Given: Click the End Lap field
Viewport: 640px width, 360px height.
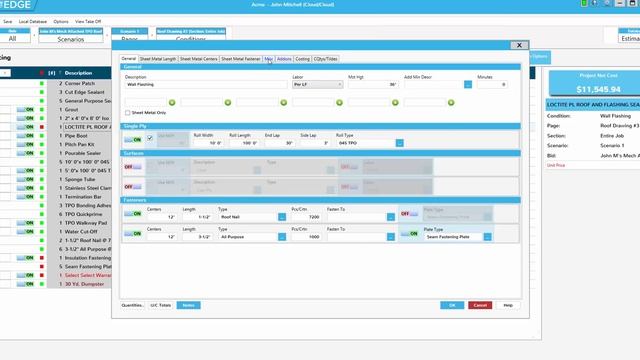Looking at the screenshot, I should [x=279, y=143].
